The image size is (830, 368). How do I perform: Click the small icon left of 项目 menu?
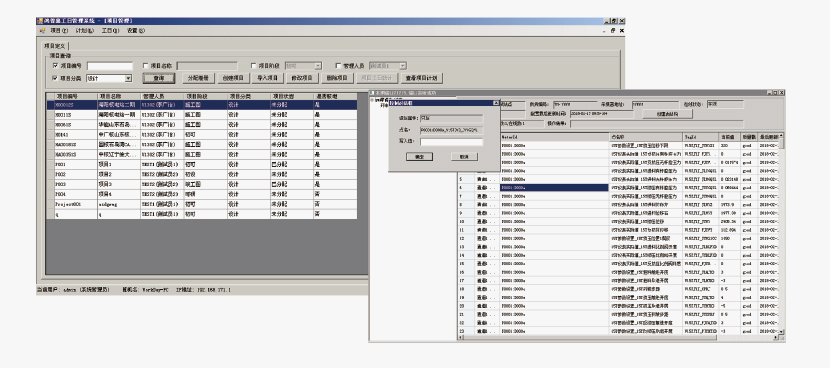click(x=42, y=31)
